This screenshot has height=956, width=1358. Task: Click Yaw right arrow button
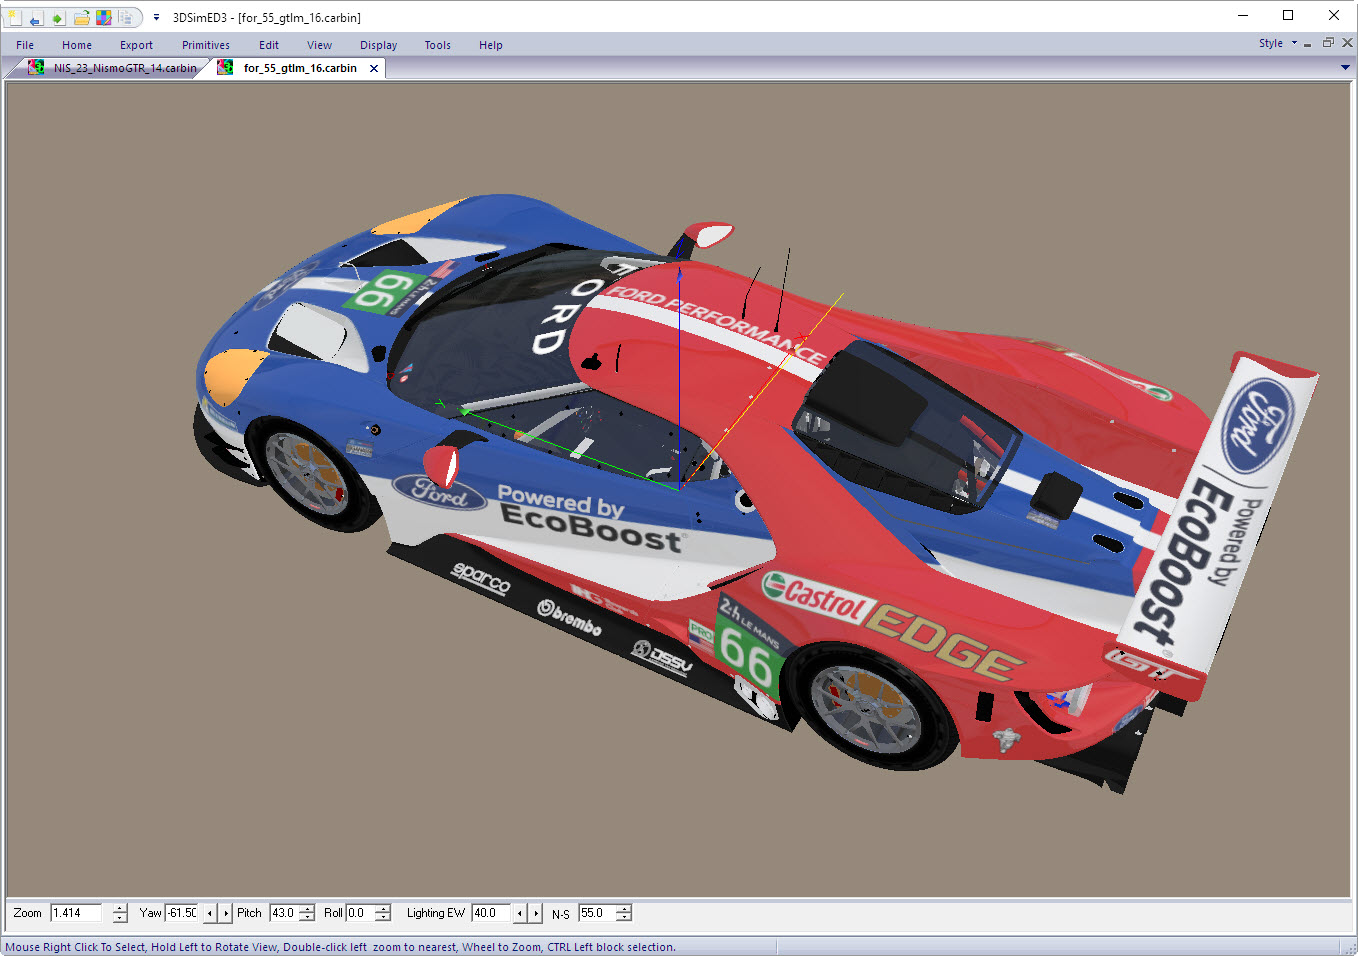[226, 913]
